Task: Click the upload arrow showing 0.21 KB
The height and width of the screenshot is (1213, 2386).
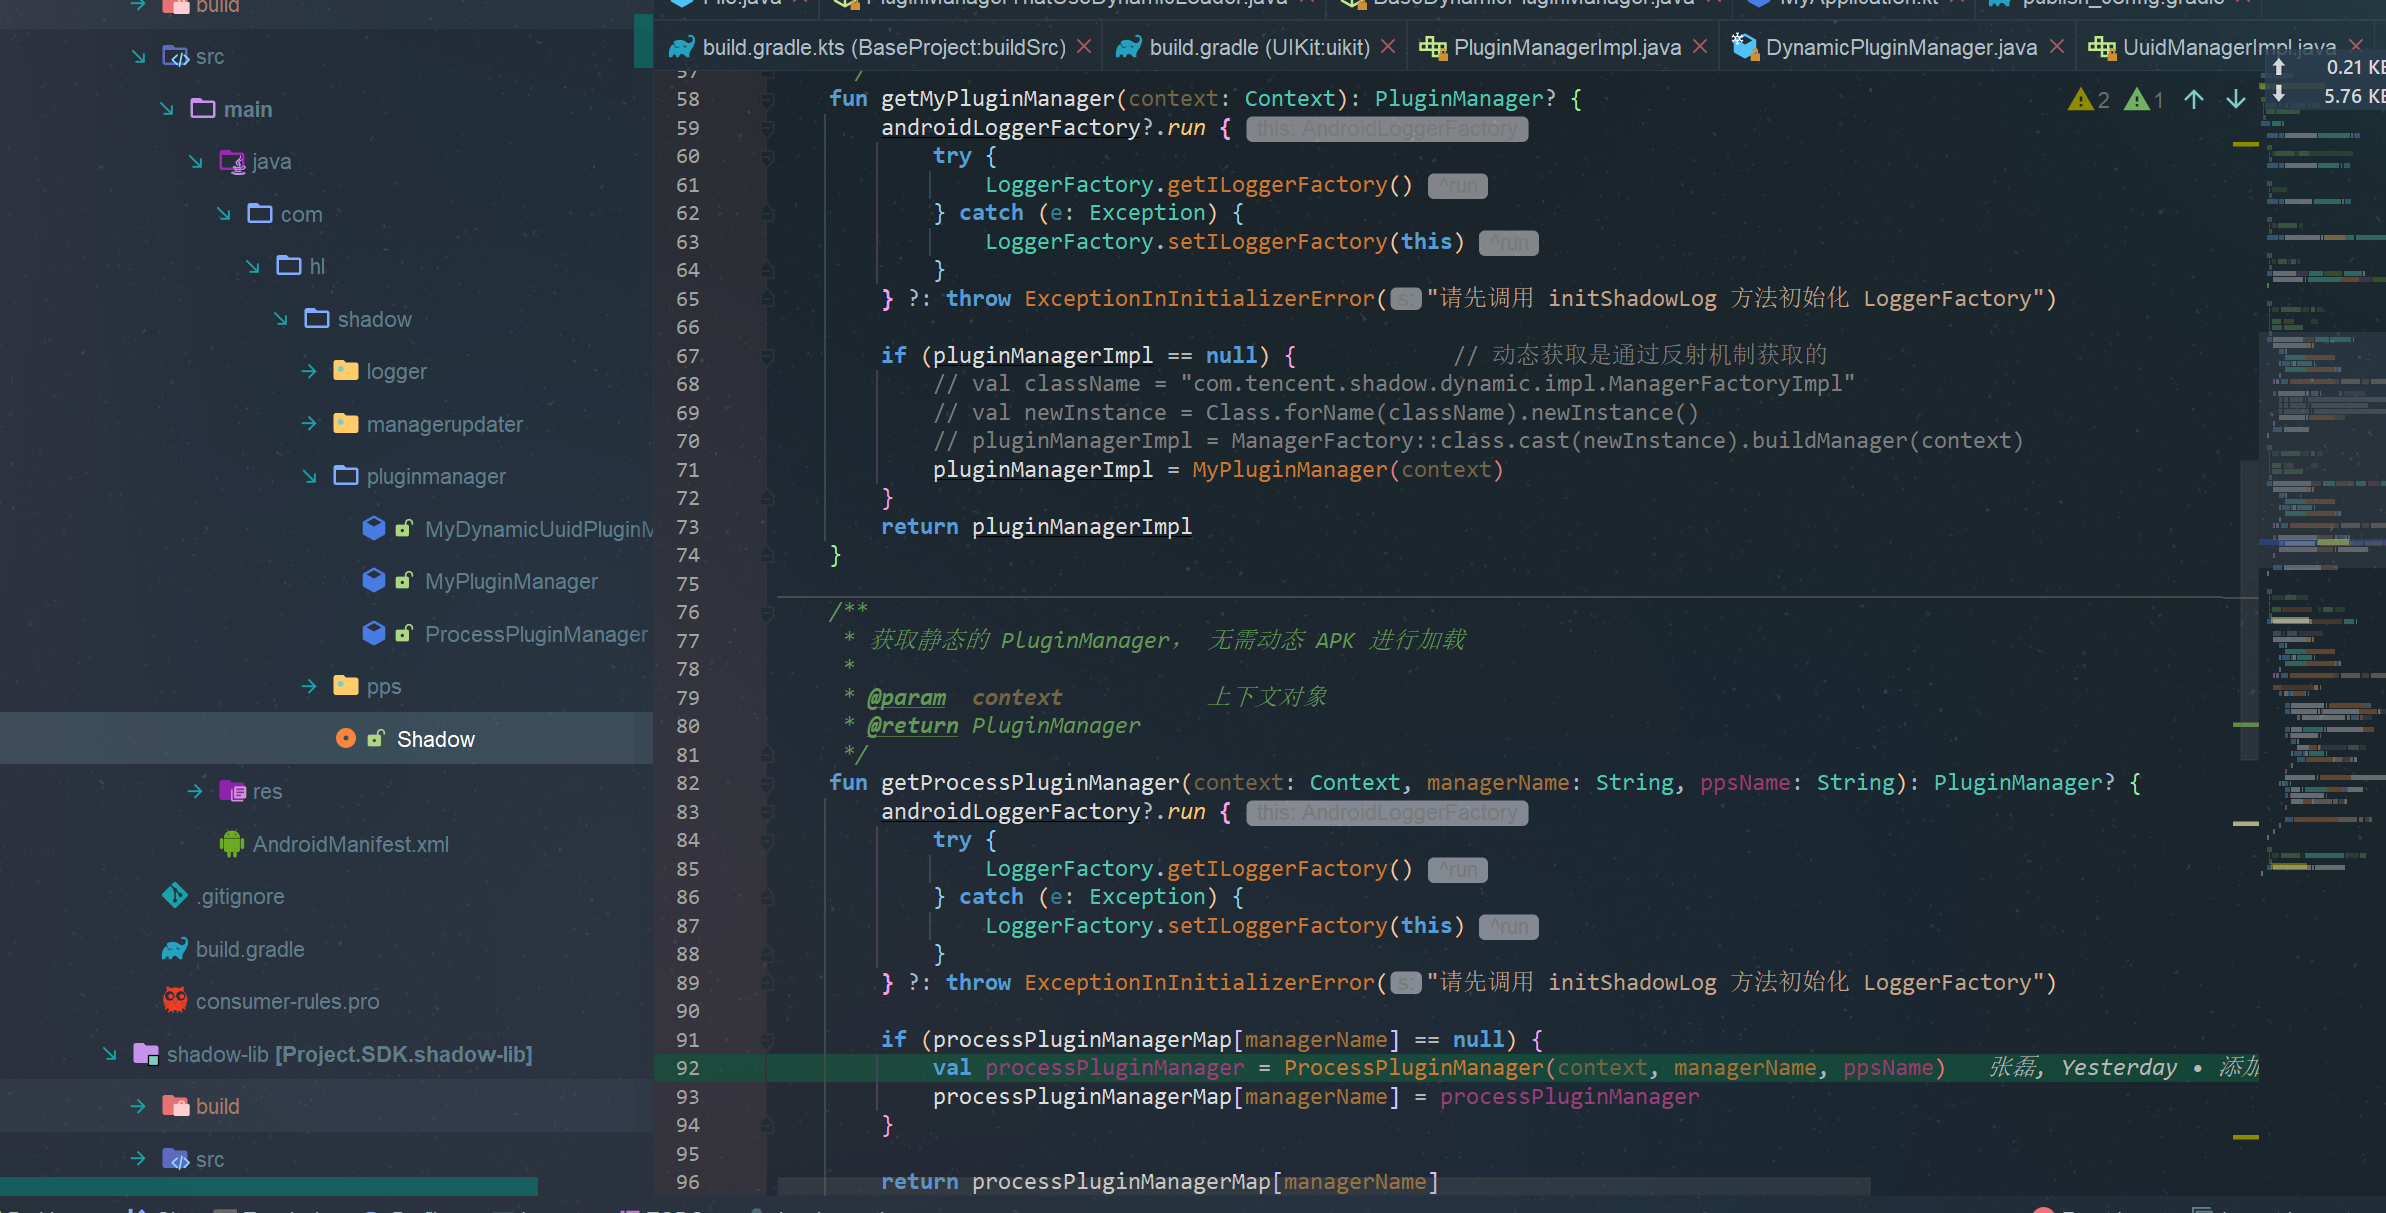Action: tap(2278, 67)
